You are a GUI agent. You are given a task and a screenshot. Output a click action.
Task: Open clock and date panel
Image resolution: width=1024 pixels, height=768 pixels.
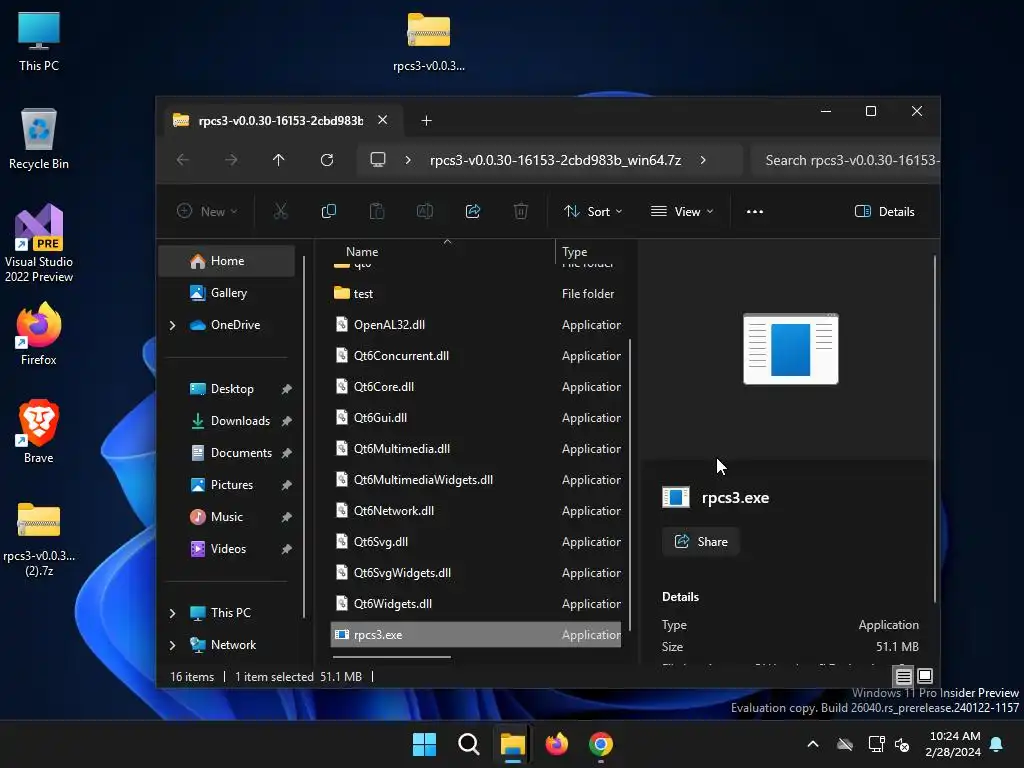953,744
